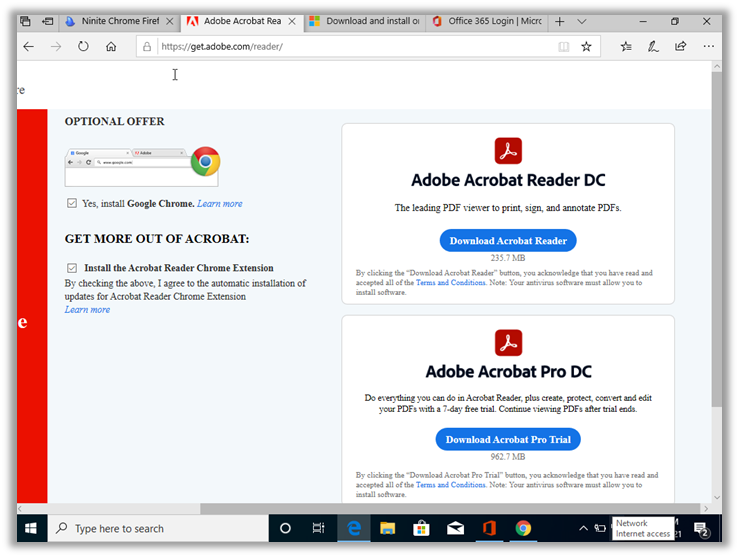The image size is (739, 557).
Task: Open a new browser tab
Action: [x=559, y=21]
